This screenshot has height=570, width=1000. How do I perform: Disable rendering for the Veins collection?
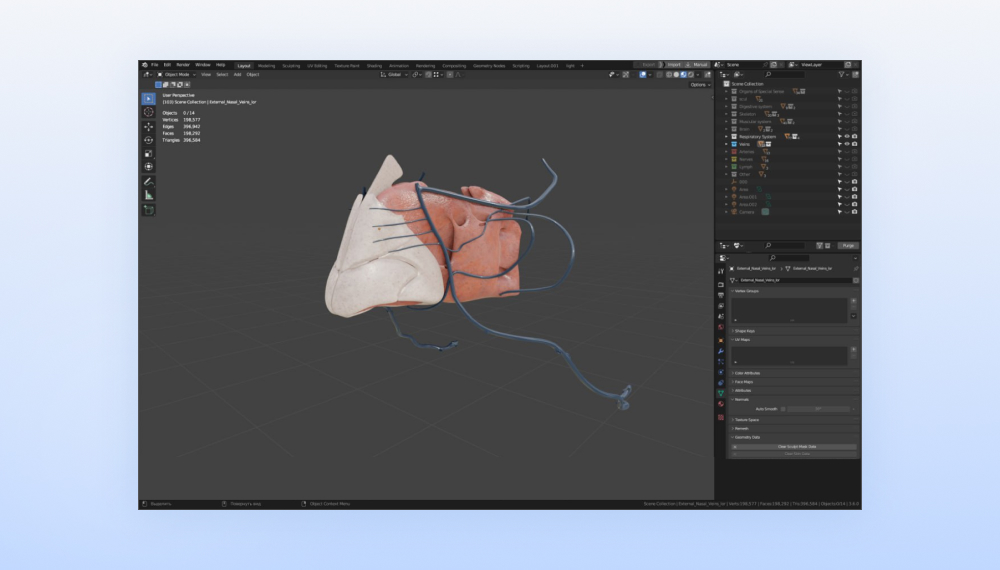tap(855, 144)
